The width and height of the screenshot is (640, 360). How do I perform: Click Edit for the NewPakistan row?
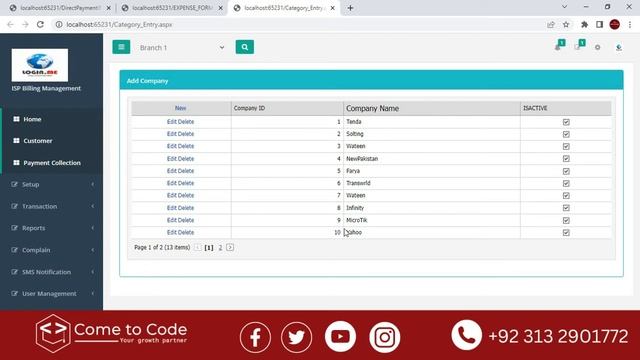pos(171,159)
